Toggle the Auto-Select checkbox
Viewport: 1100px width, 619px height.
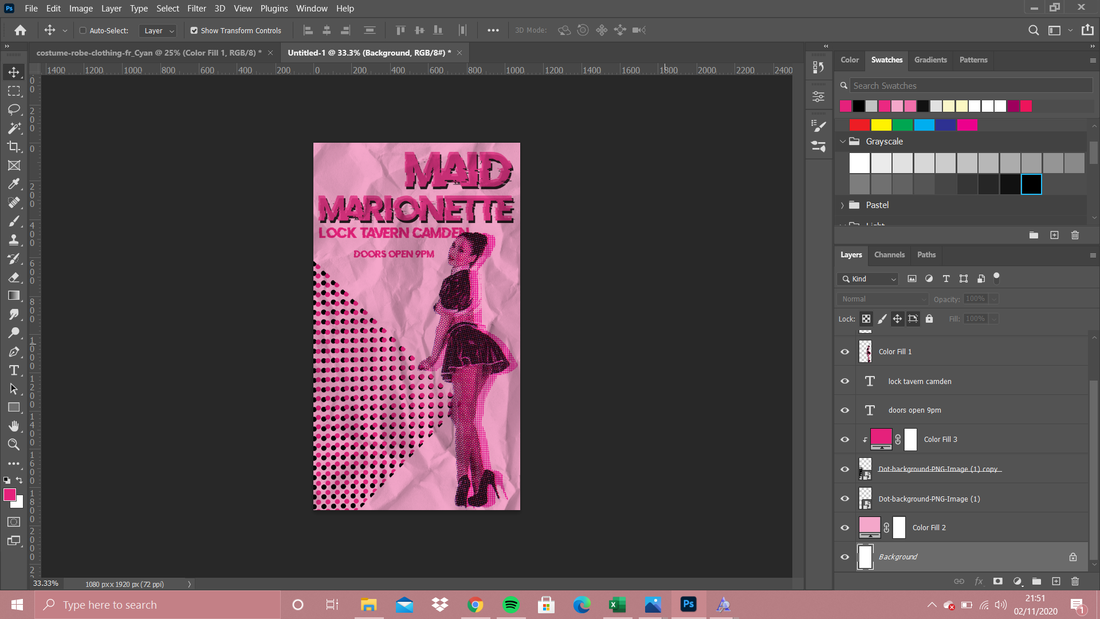(83, 30)
